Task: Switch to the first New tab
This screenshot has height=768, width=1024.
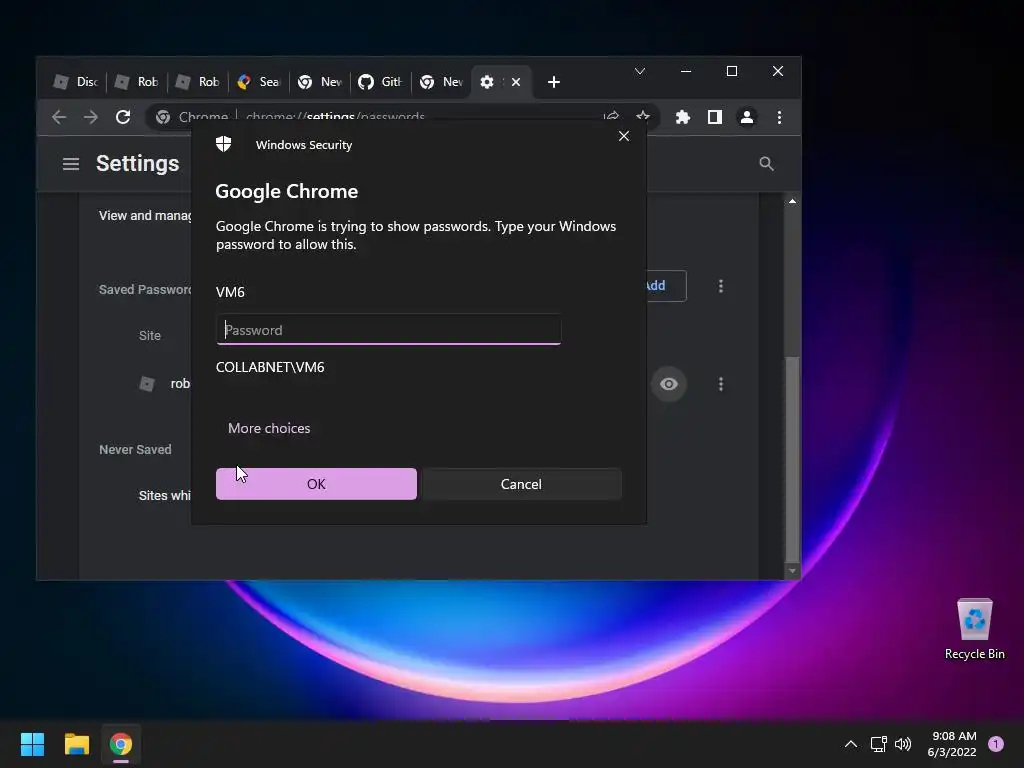Action: click(320, 82)
